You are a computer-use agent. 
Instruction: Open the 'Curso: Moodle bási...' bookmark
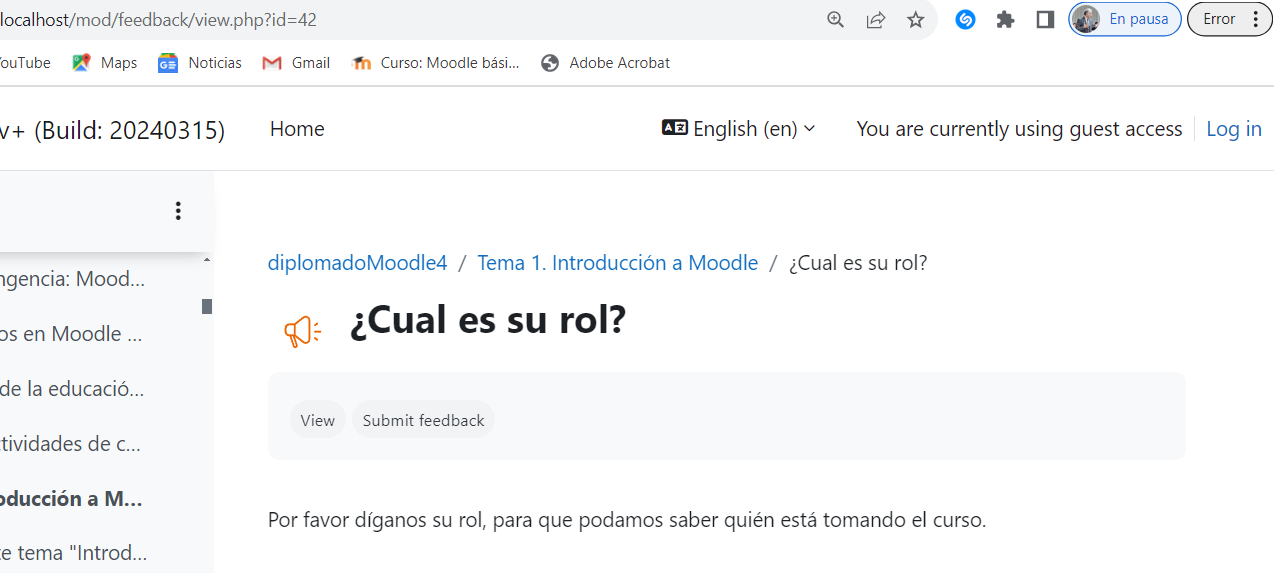click(x=436, y=63)
